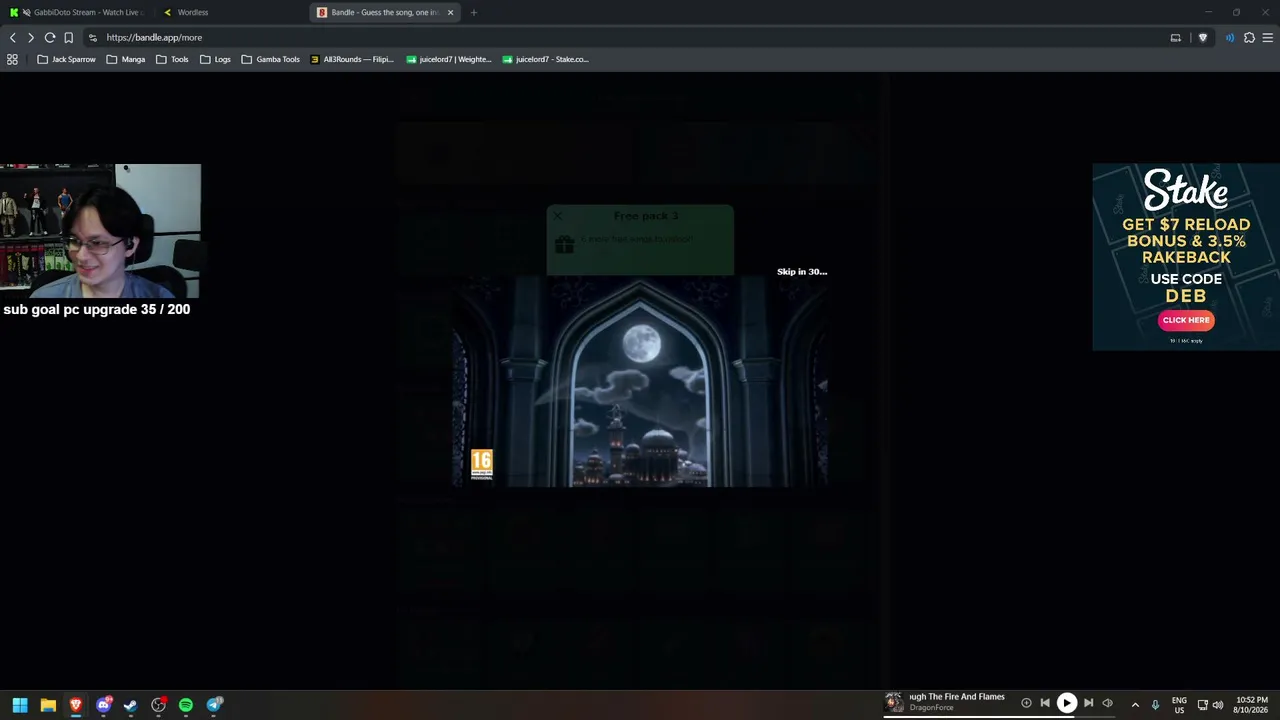This screenshot has width=1280, height=720.
Task: Click the Stake CLICK HERE button
Action: point(1186,320)
